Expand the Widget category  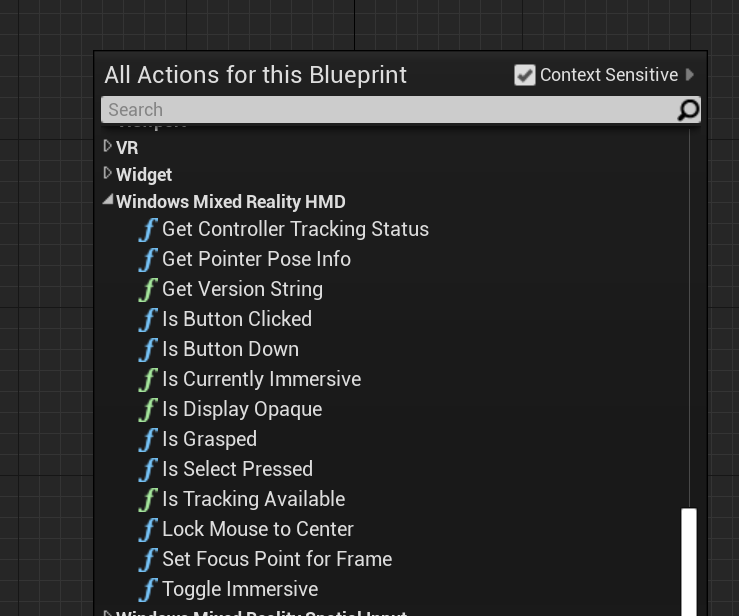[x=108, y=174]
